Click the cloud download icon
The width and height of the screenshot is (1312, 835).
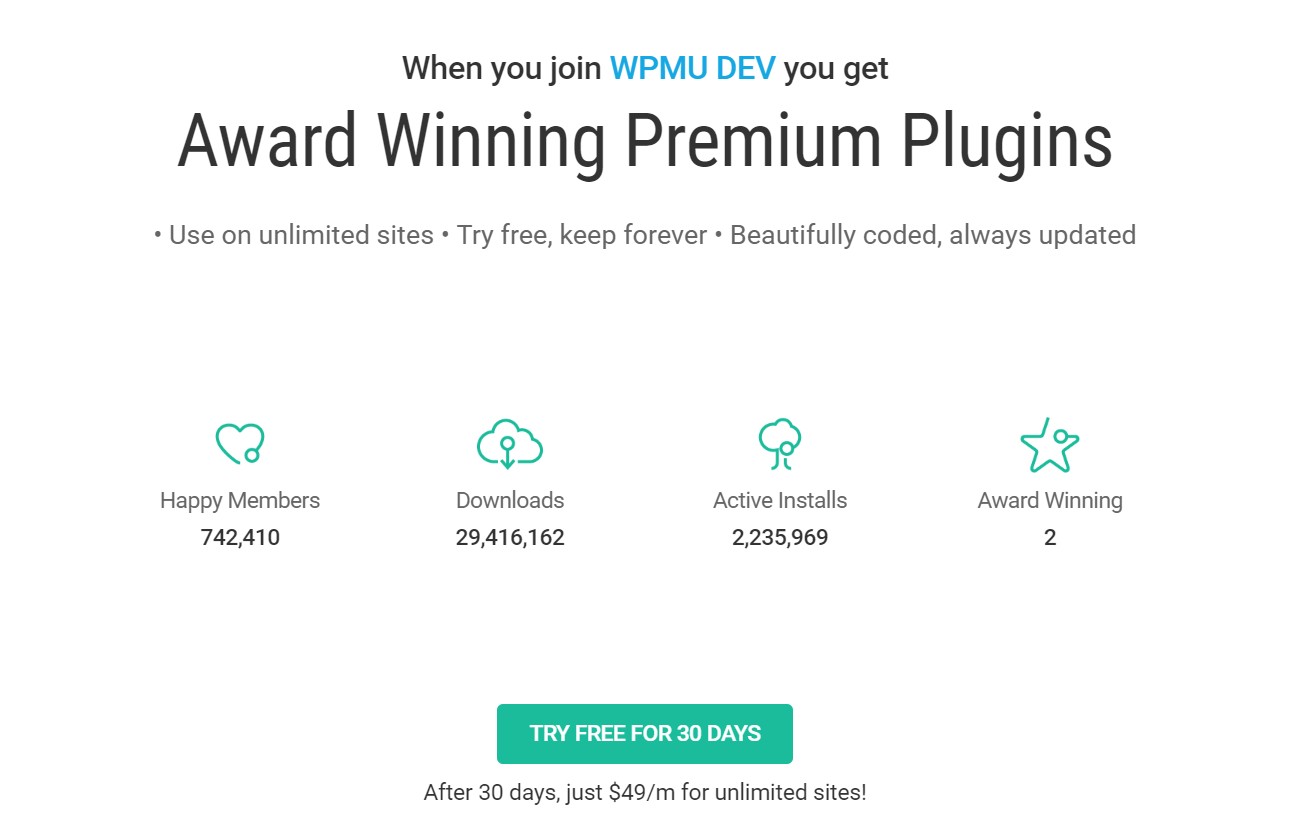pos(510,444)
